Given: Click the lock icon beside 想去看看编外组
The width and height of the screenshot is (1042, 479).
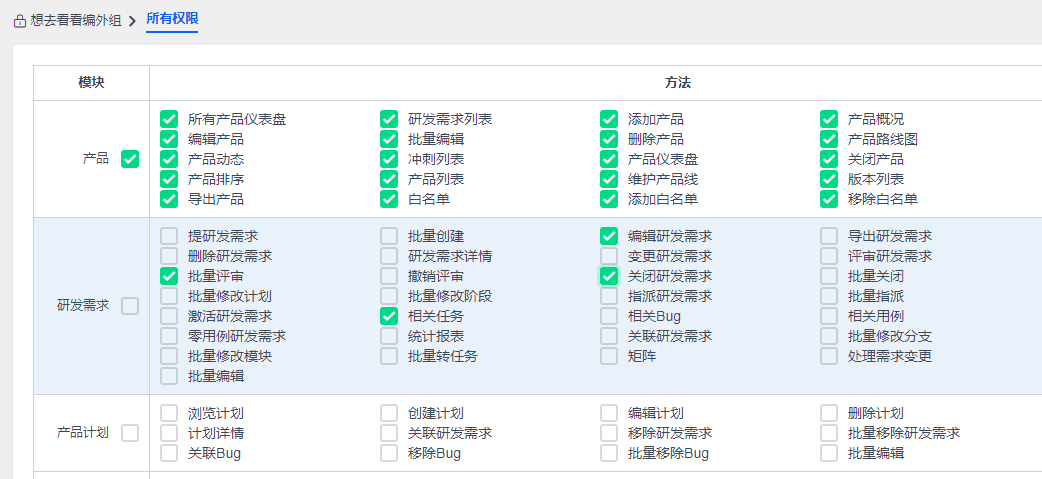Looking at the screenshot, I should (x=20, y=20).
